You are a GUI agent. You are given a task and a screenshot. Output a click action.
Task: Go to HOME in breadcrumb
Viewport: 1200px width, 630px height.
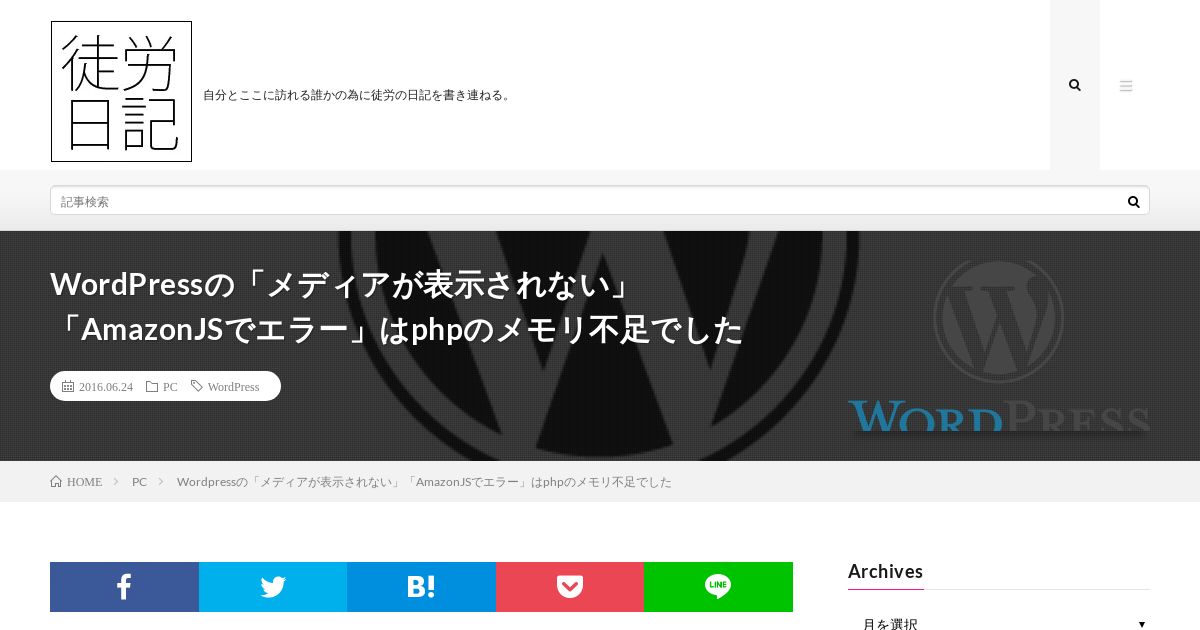pyautogui.click(x=84, y=482)
